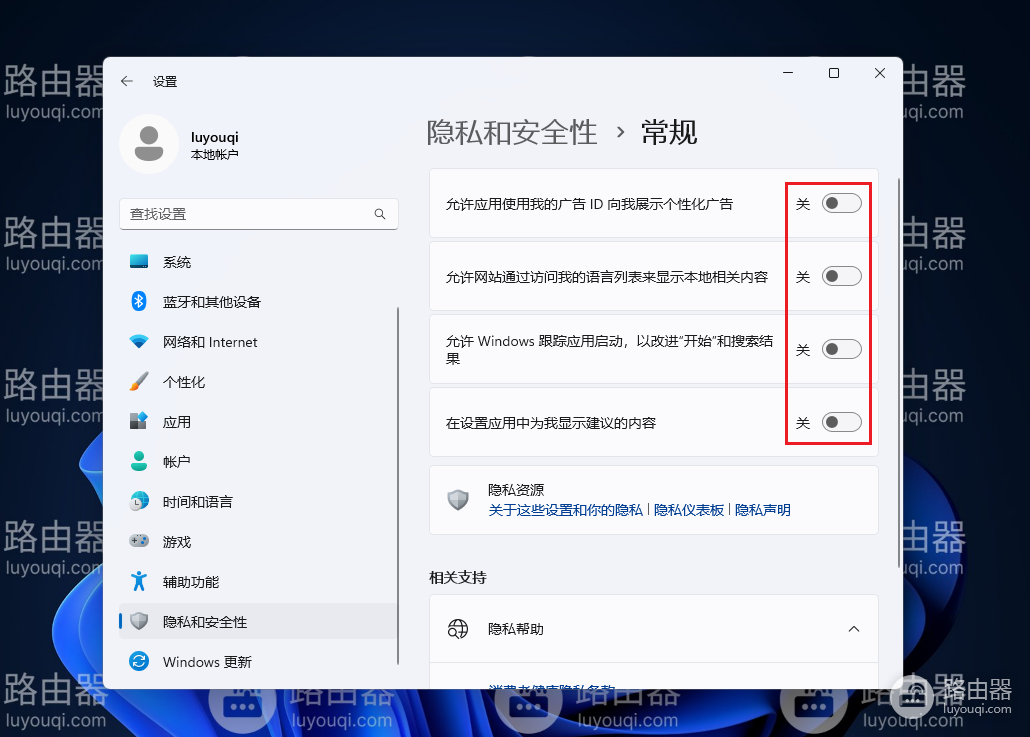Go to 时间和语言 settings
Image resolution: width=1030 pixels, height=737 pixels.
click(258, 502)
